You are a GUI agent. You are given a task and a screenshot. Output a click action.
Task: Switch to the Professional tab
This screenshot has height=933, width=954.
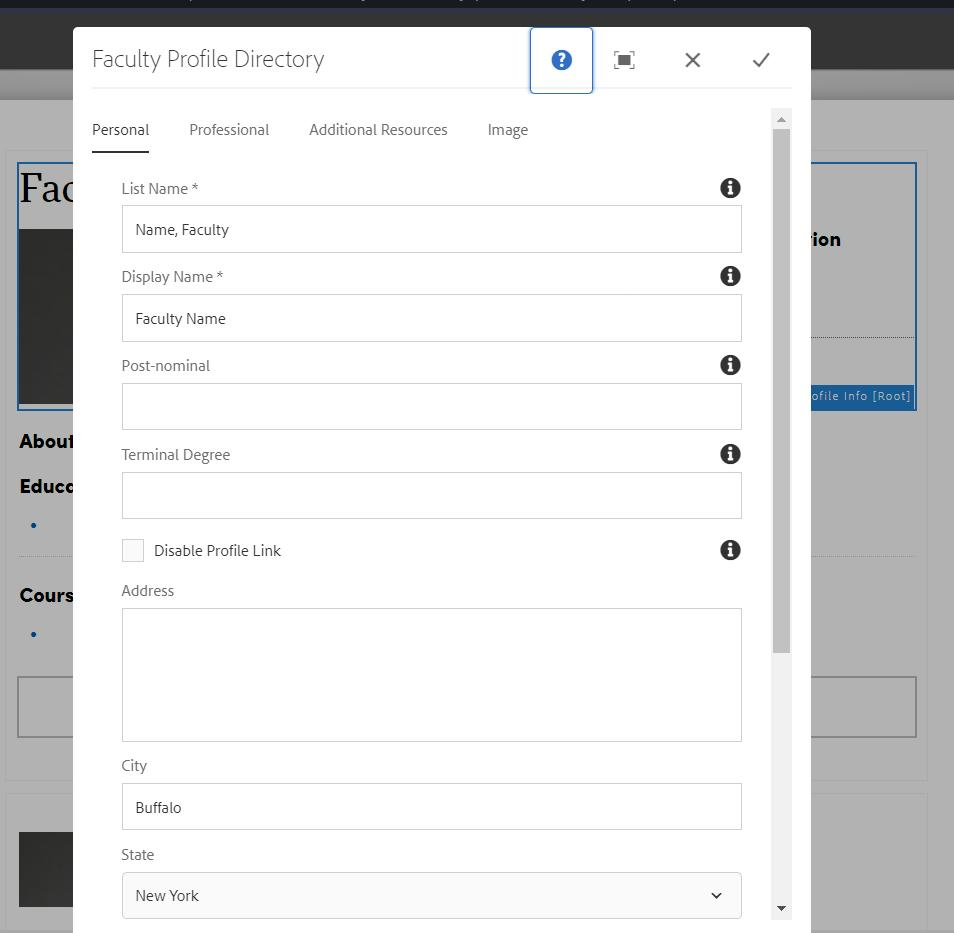(x=229, y=130)
